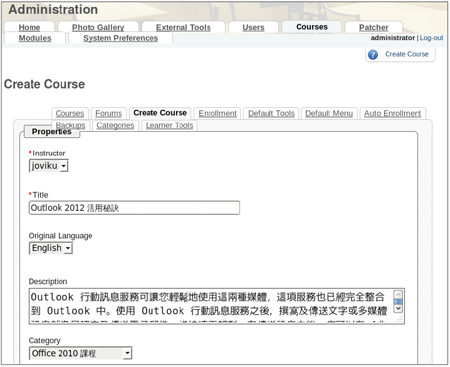Viewport: 450px width, 367px height.
Task: Click the administrator username text
Action: click(393, 38)
